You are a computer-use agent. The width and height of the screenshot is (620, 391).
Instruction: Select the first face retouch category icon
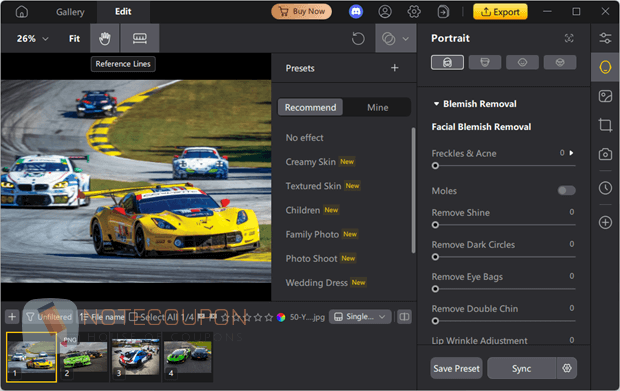(x=447, y=62)
